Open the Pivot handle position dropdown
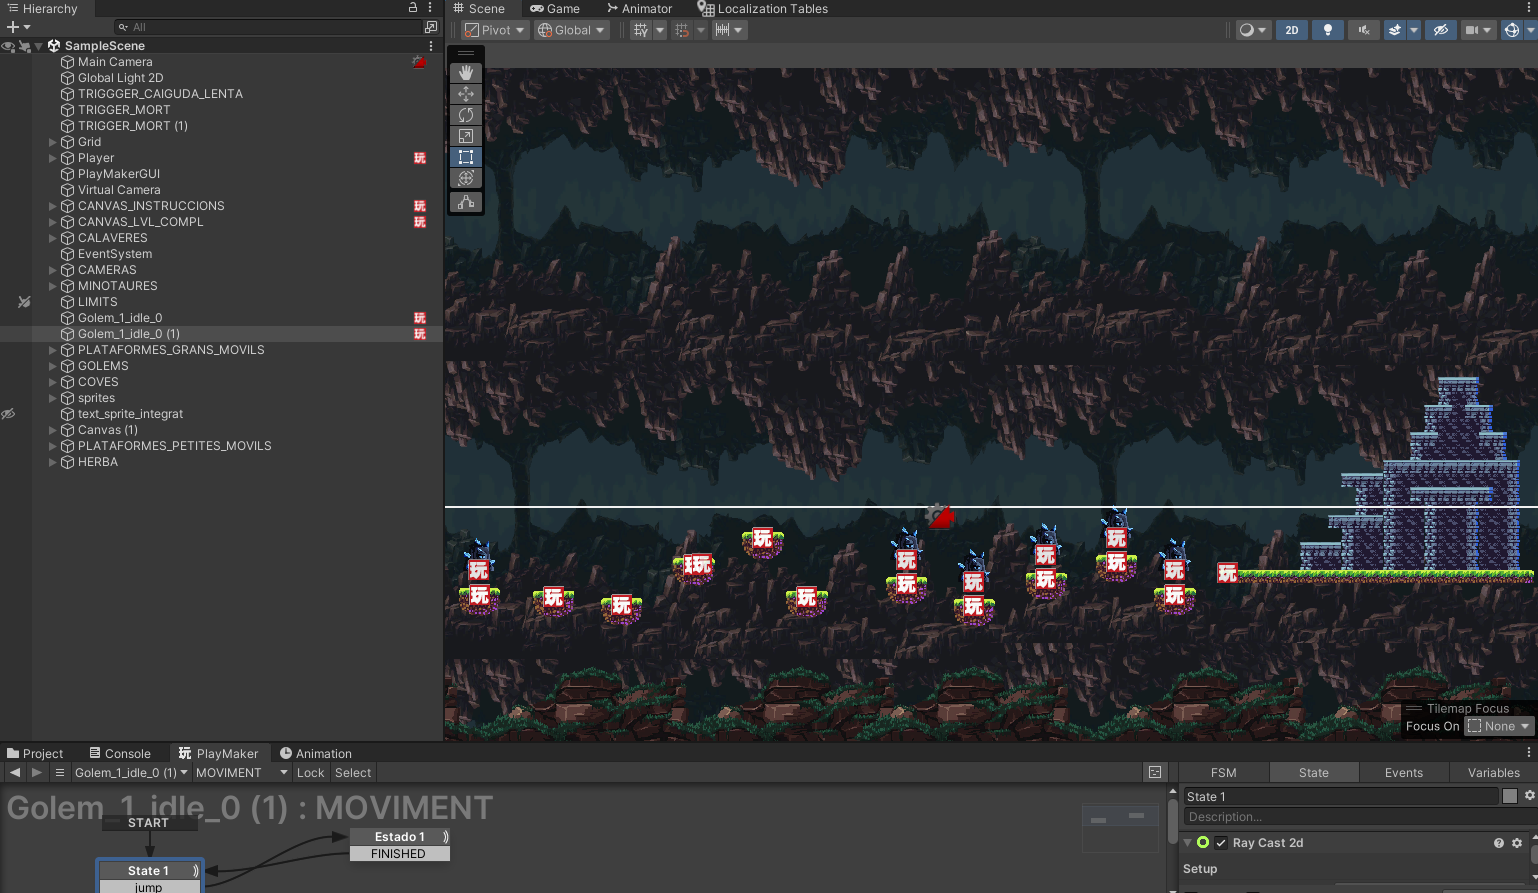The image size is (1538, 893). click(495, 30)
